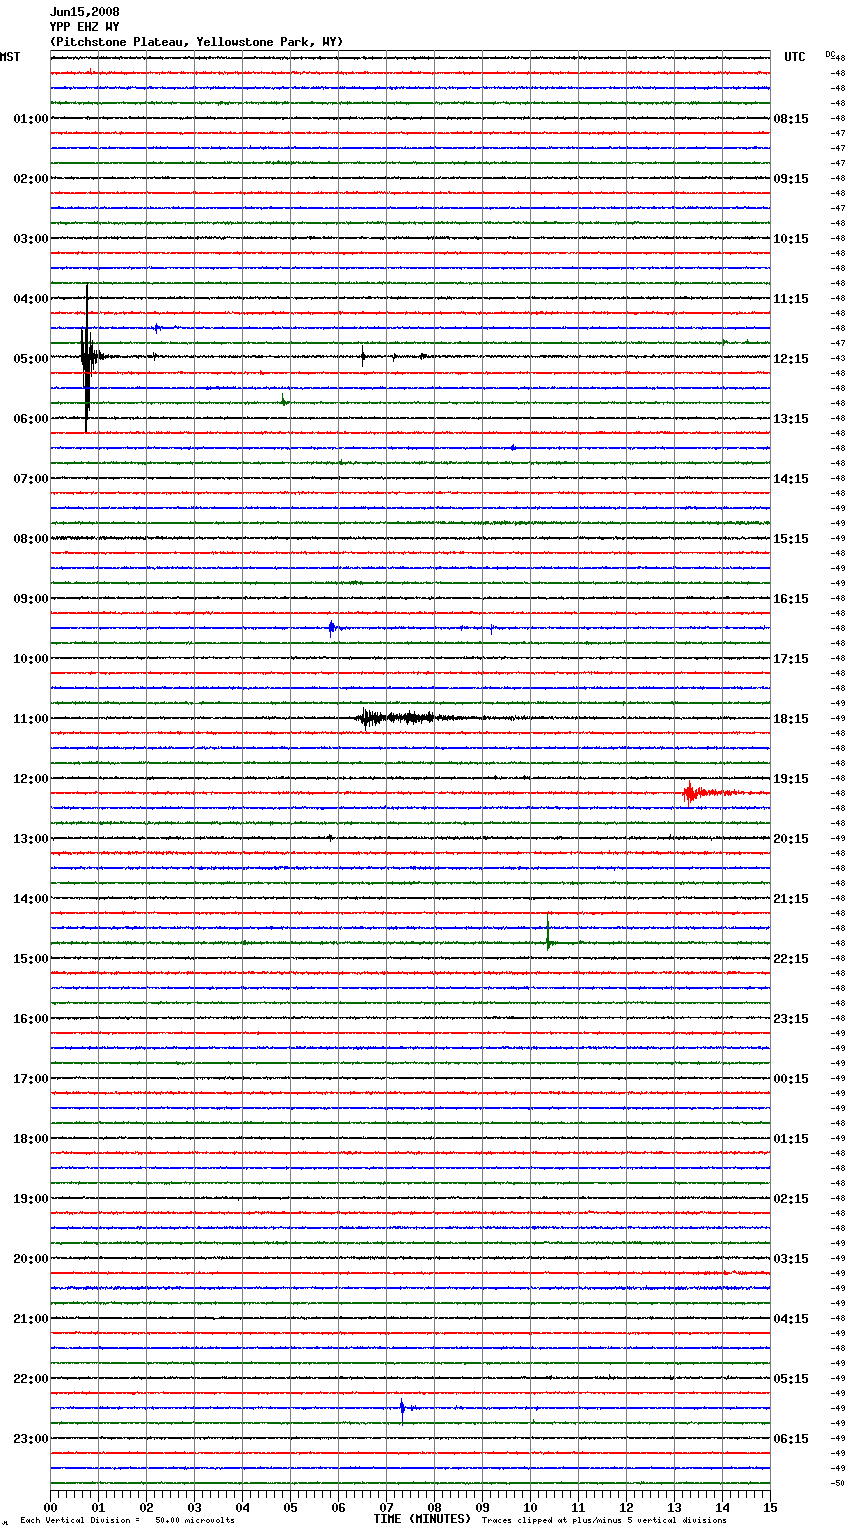
Task: Click the green spike on the 05:45 trace
Action: pyautogui.click(x=284, y=401)
